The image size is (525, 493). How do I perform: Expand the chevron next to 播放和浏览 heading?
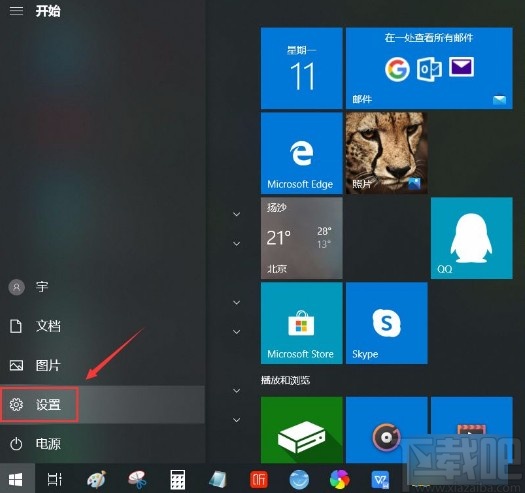[236, 391]
